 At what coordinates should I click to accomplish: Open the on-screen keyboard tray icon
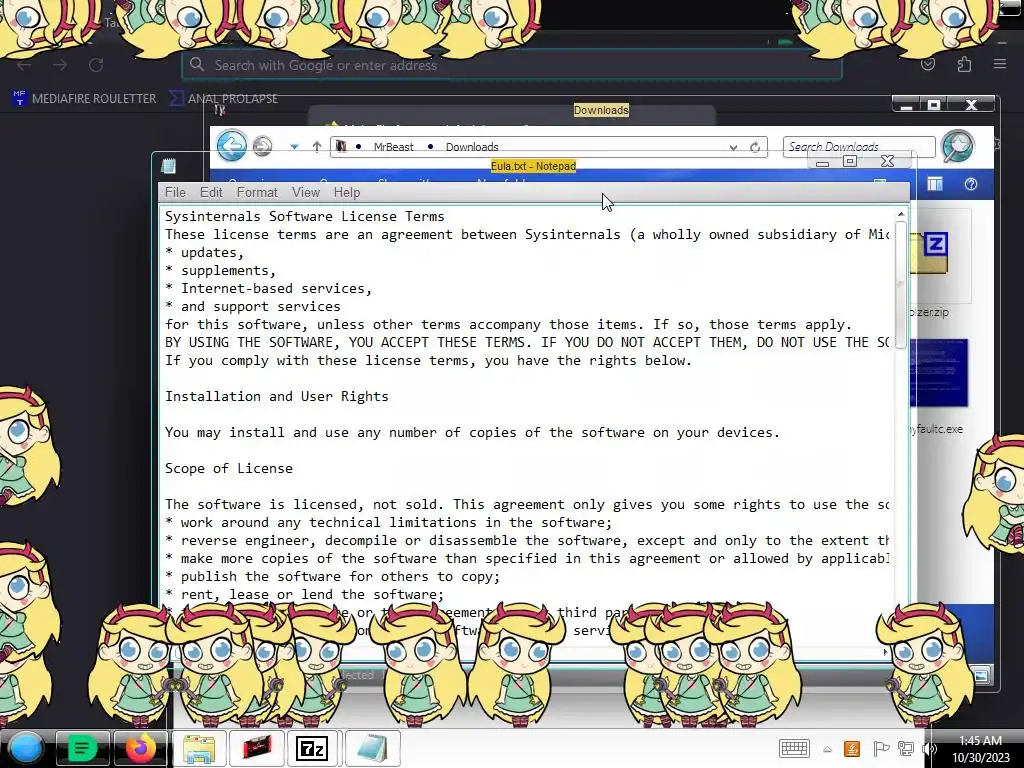pos(794,749)
